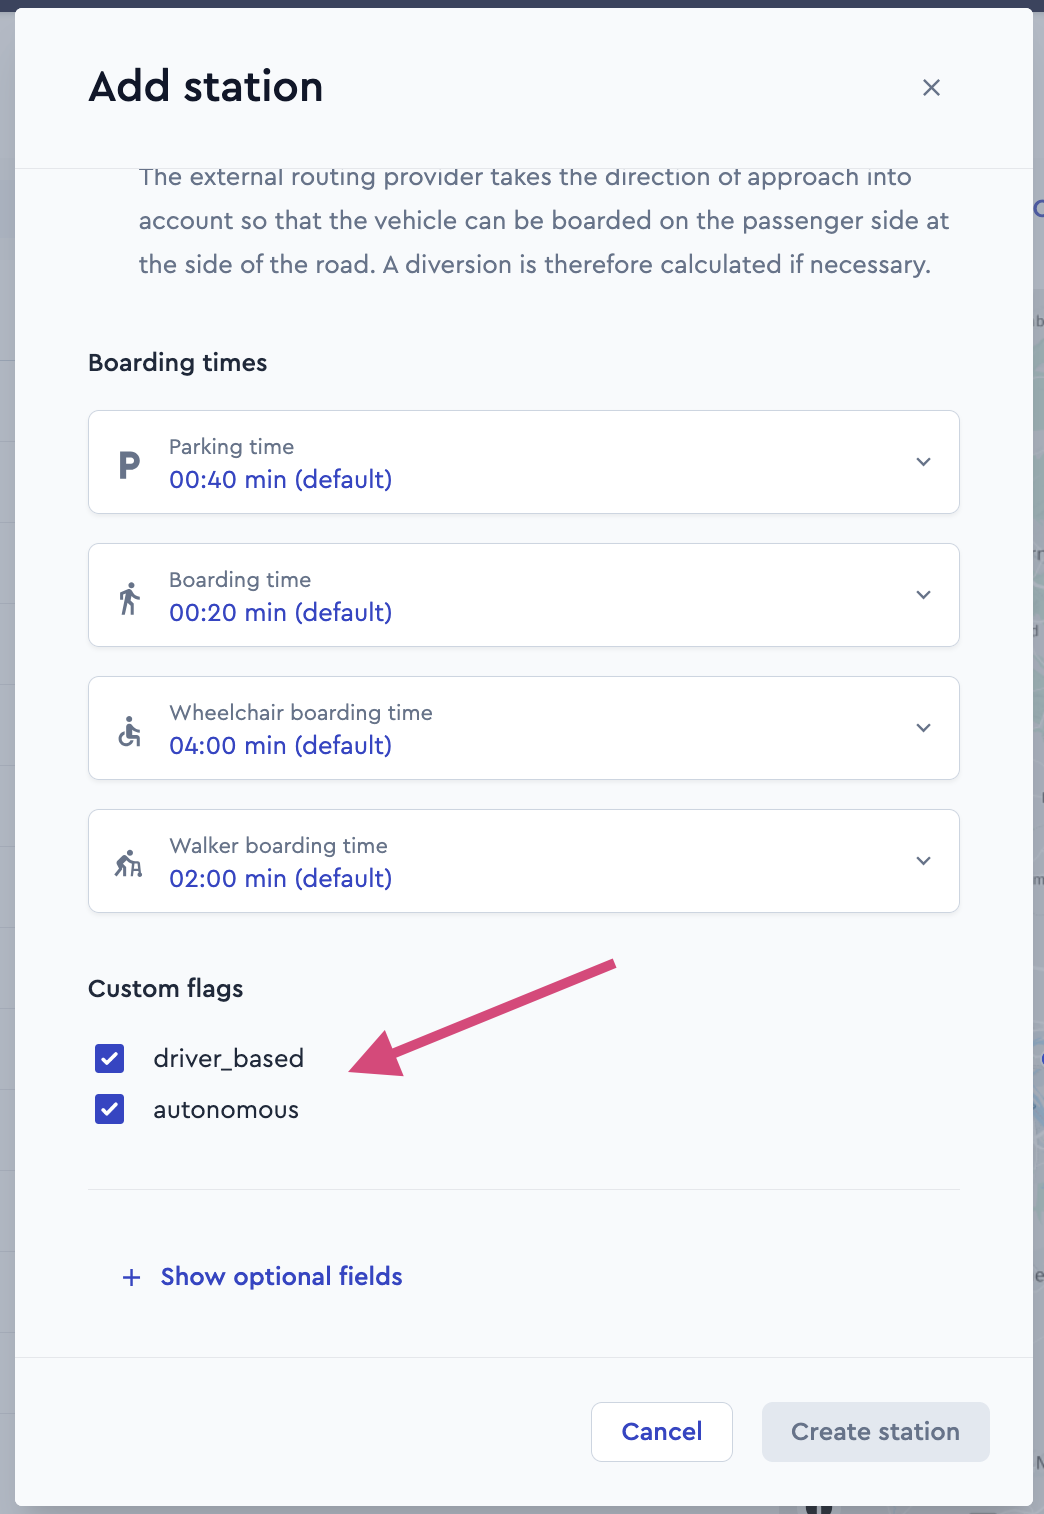Uncheck the autonomous custom flag
1044x1514 pixels.
(109, 1109)
